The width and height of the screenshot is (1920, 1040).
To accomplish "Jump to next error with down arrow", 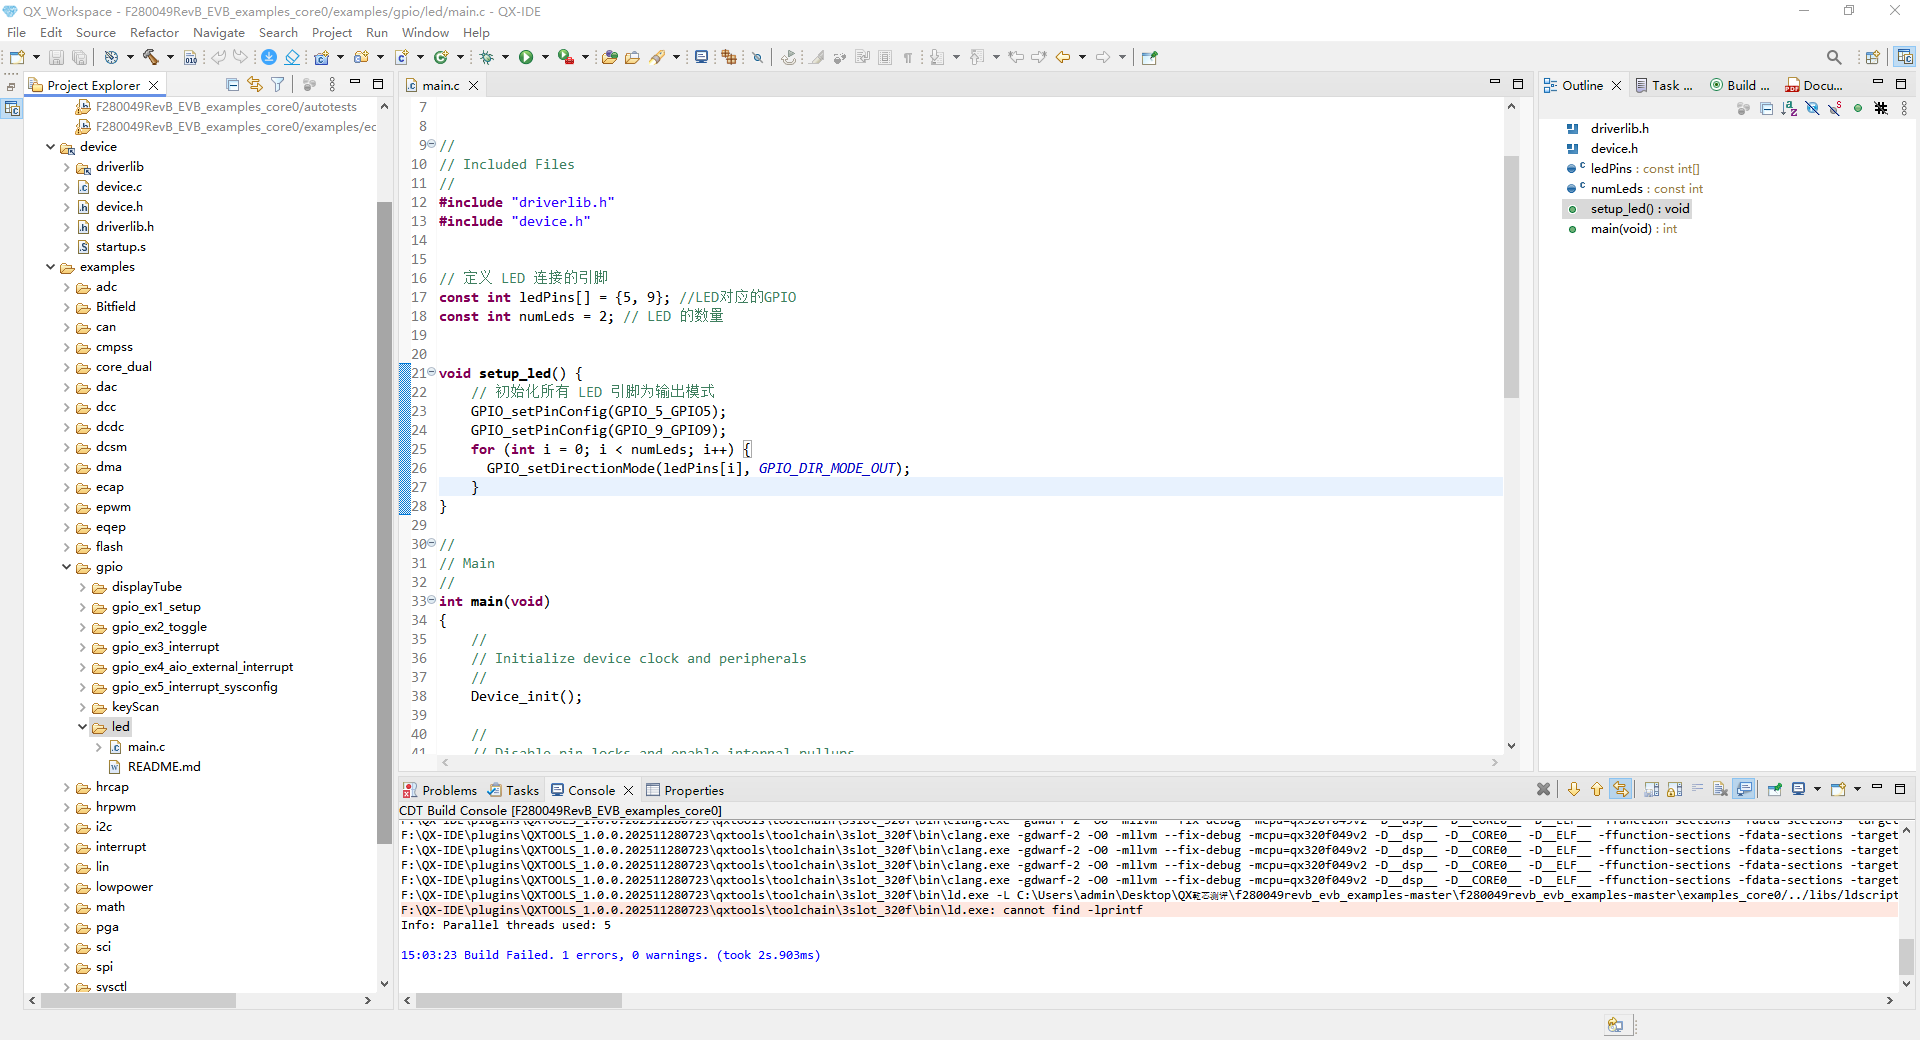I will click(1573, 789).
